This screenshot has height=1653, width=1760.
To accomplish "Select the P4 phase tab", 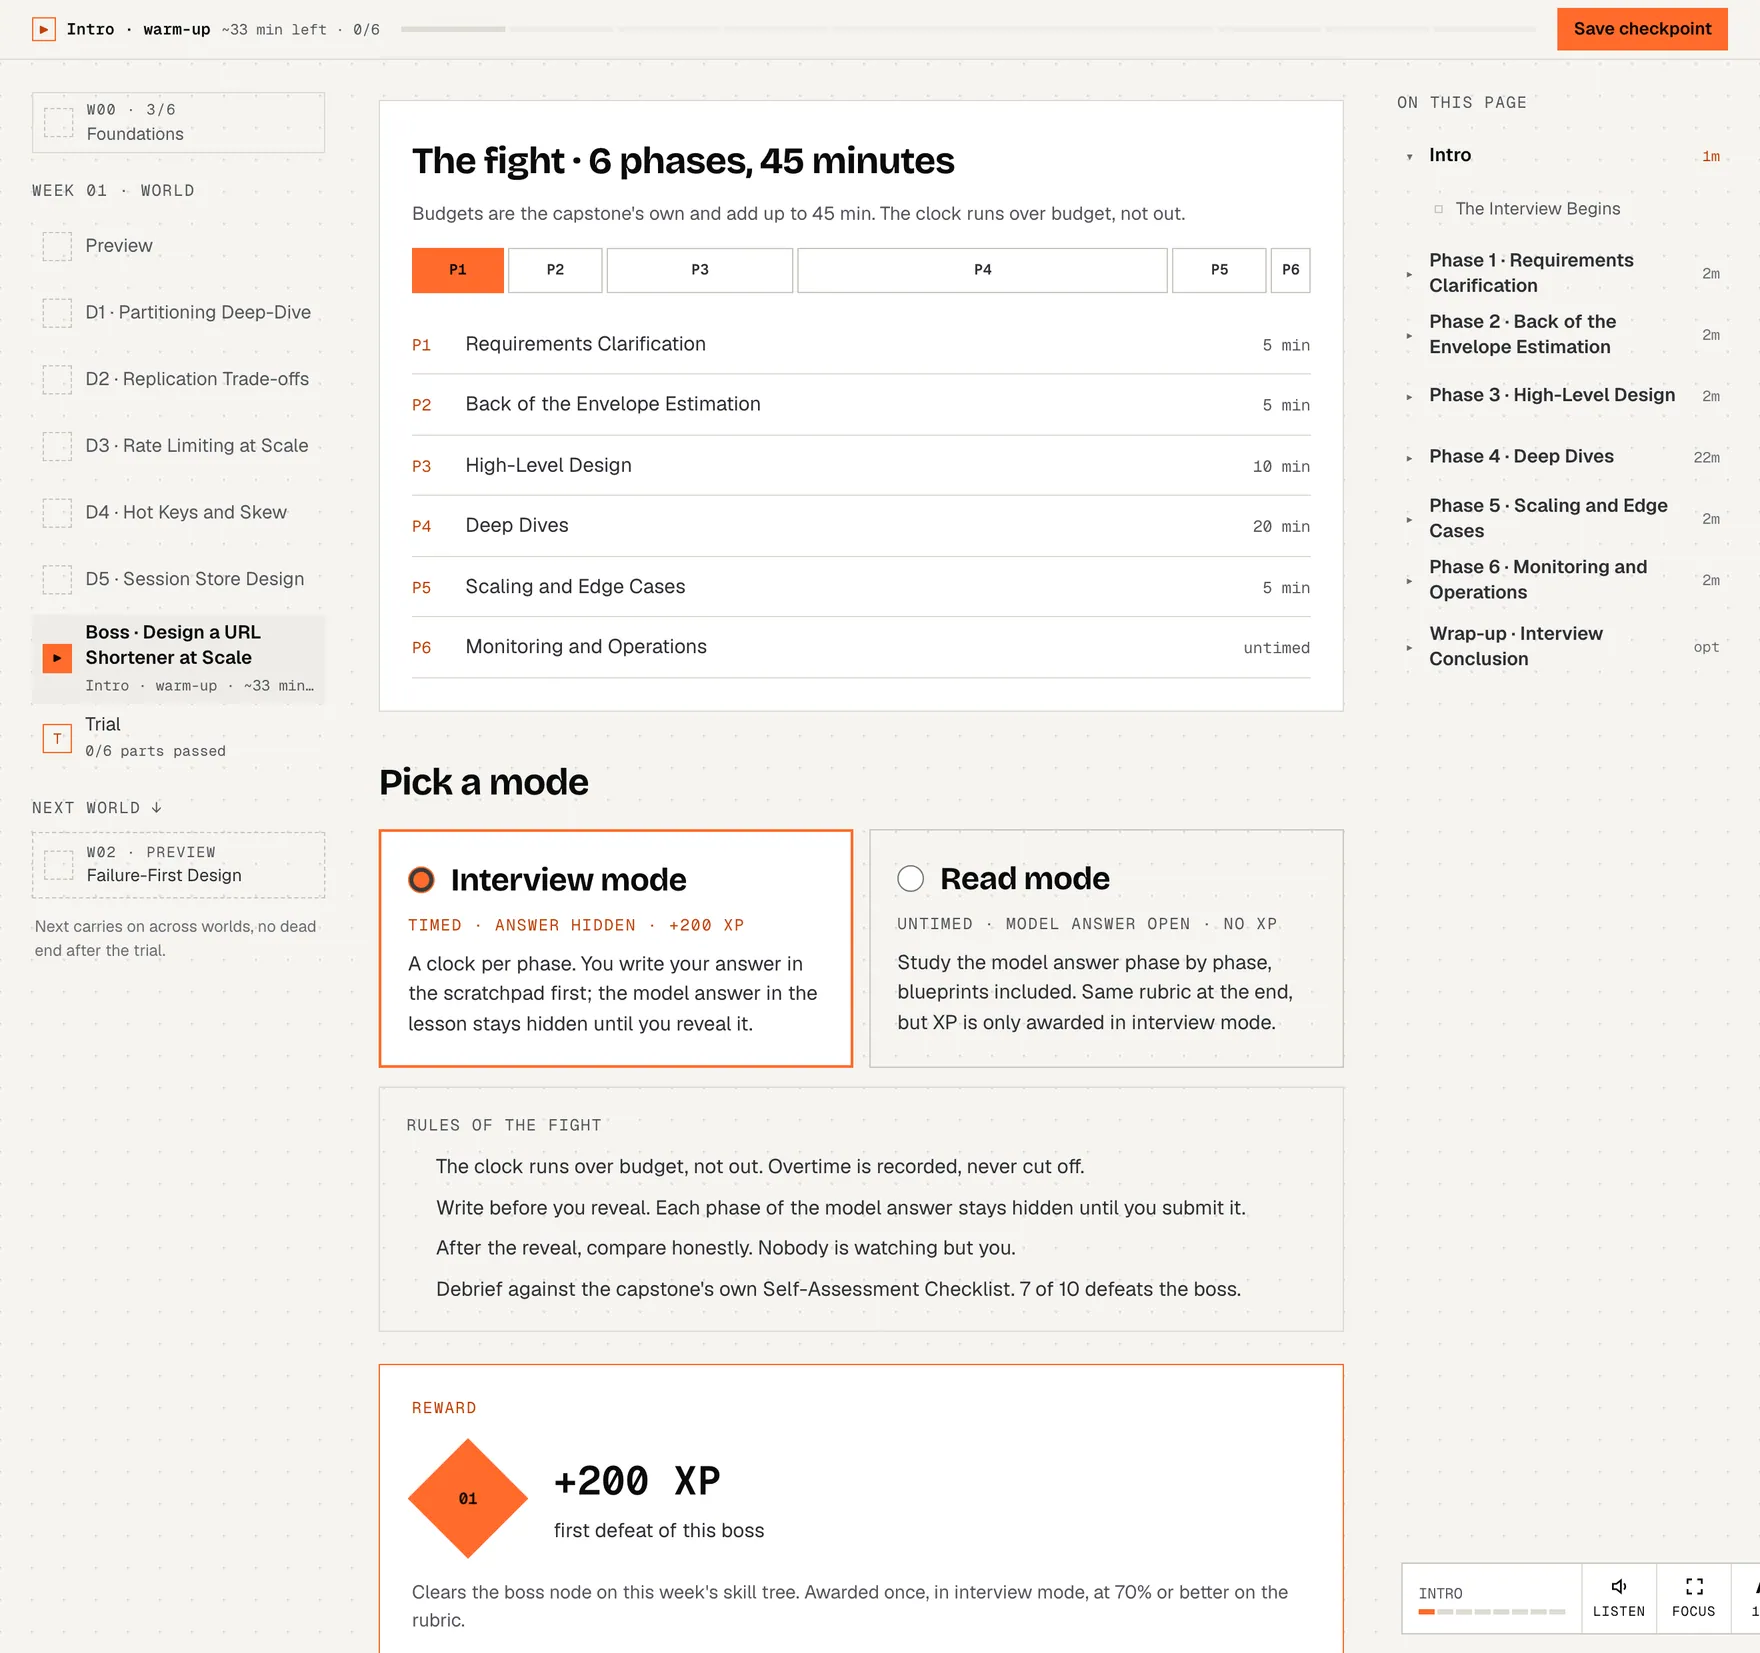I will click(982, 270).
